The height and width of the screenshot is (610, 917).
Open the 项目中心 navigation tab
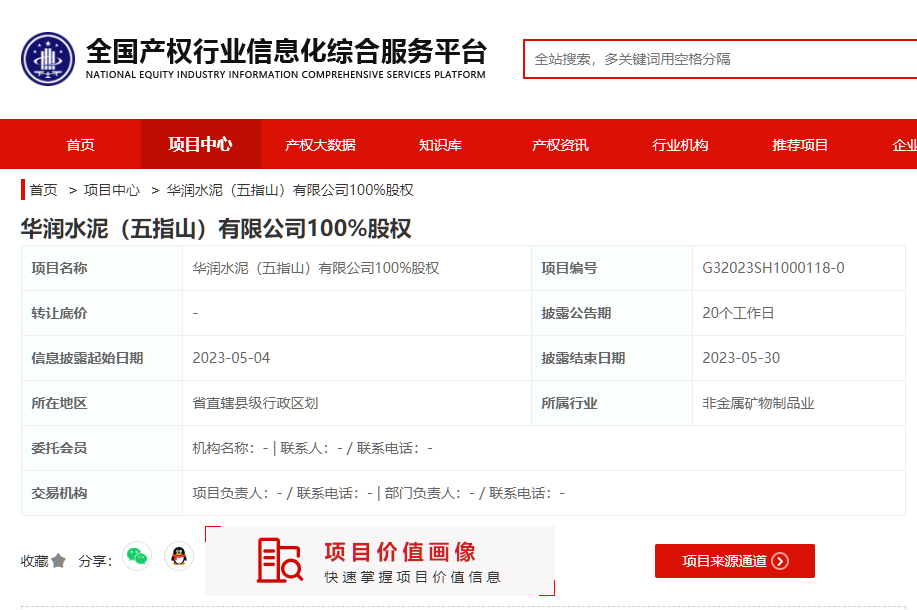201,144
